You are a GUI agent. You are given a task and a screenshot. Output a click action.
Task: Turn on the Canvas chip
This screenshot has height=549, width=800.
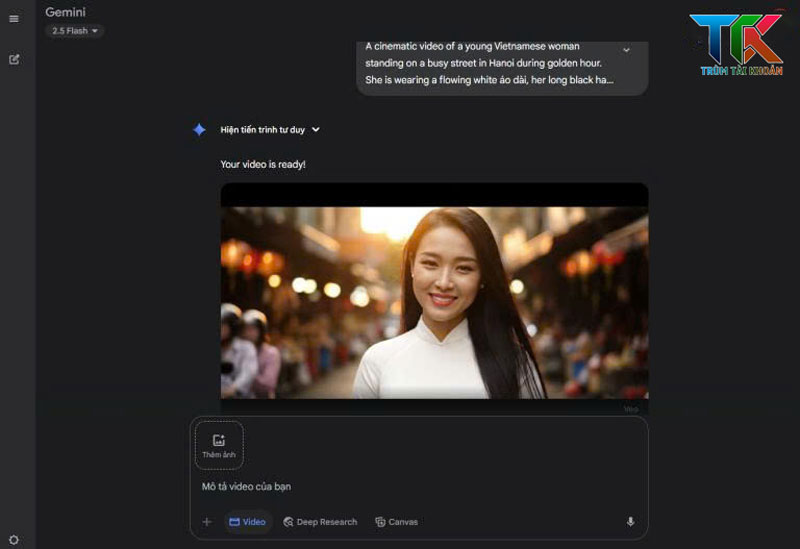point(396,522)
